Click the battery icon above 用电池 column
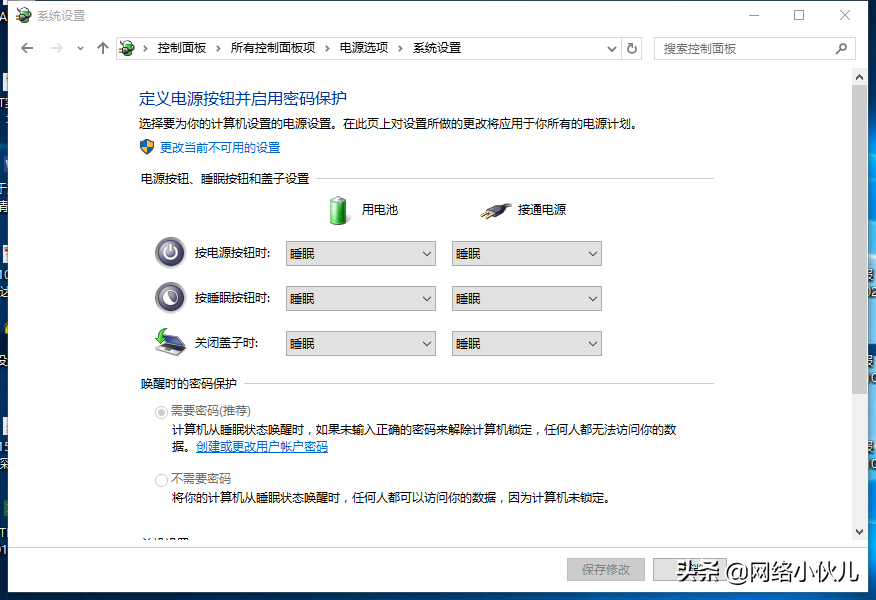Viewport: 876px width, 600px height. [337, 209]
